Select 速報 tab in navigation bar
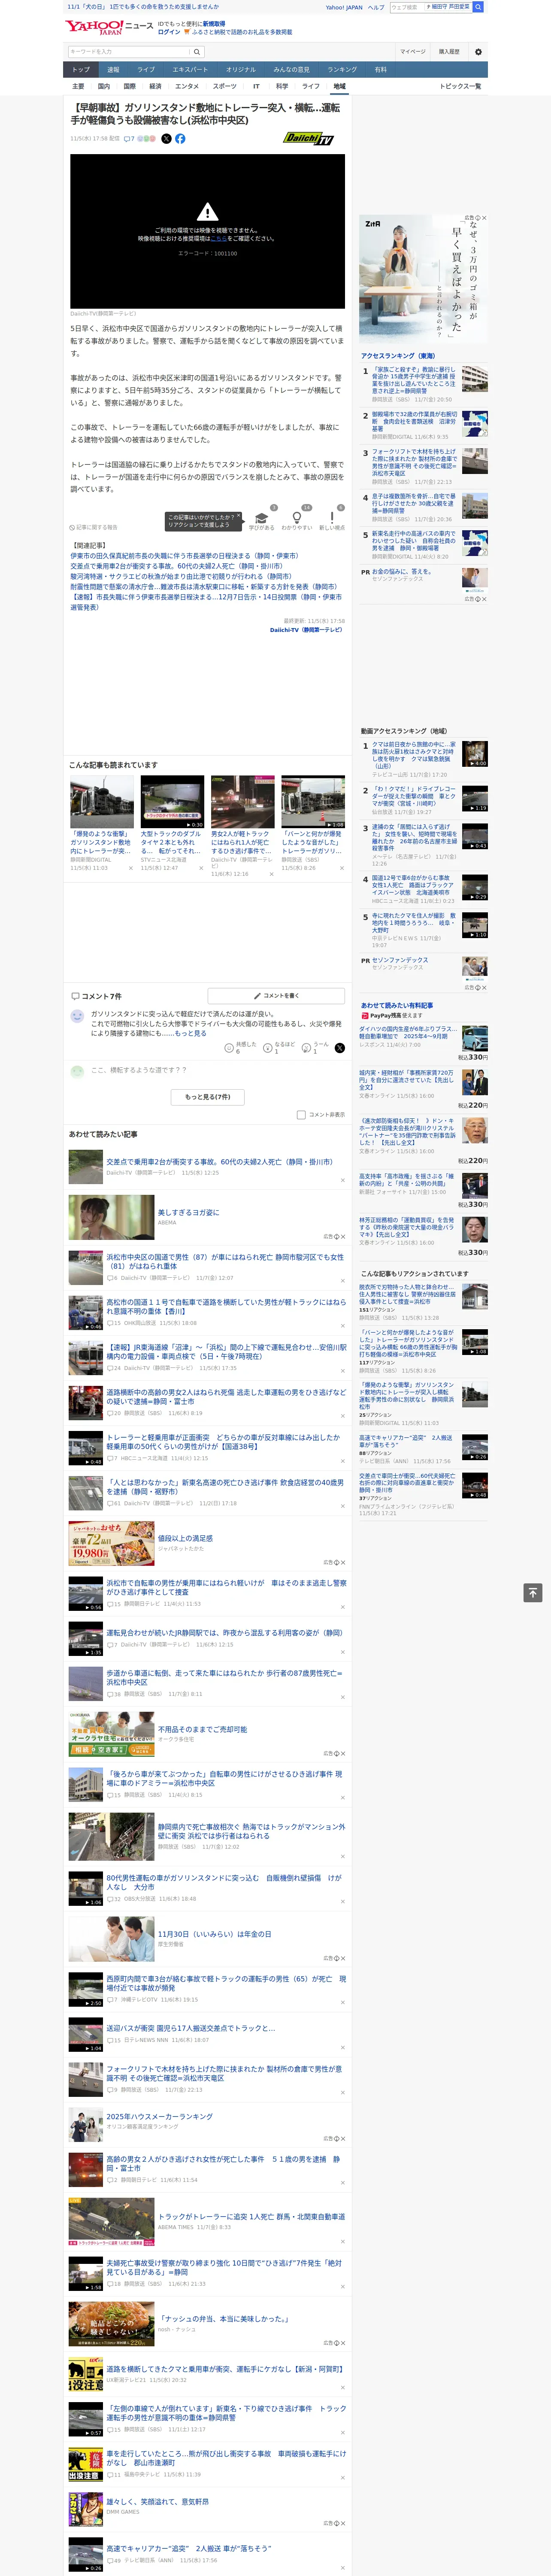The width and height of the screenshot is (551, 2576). pos(113,70)
